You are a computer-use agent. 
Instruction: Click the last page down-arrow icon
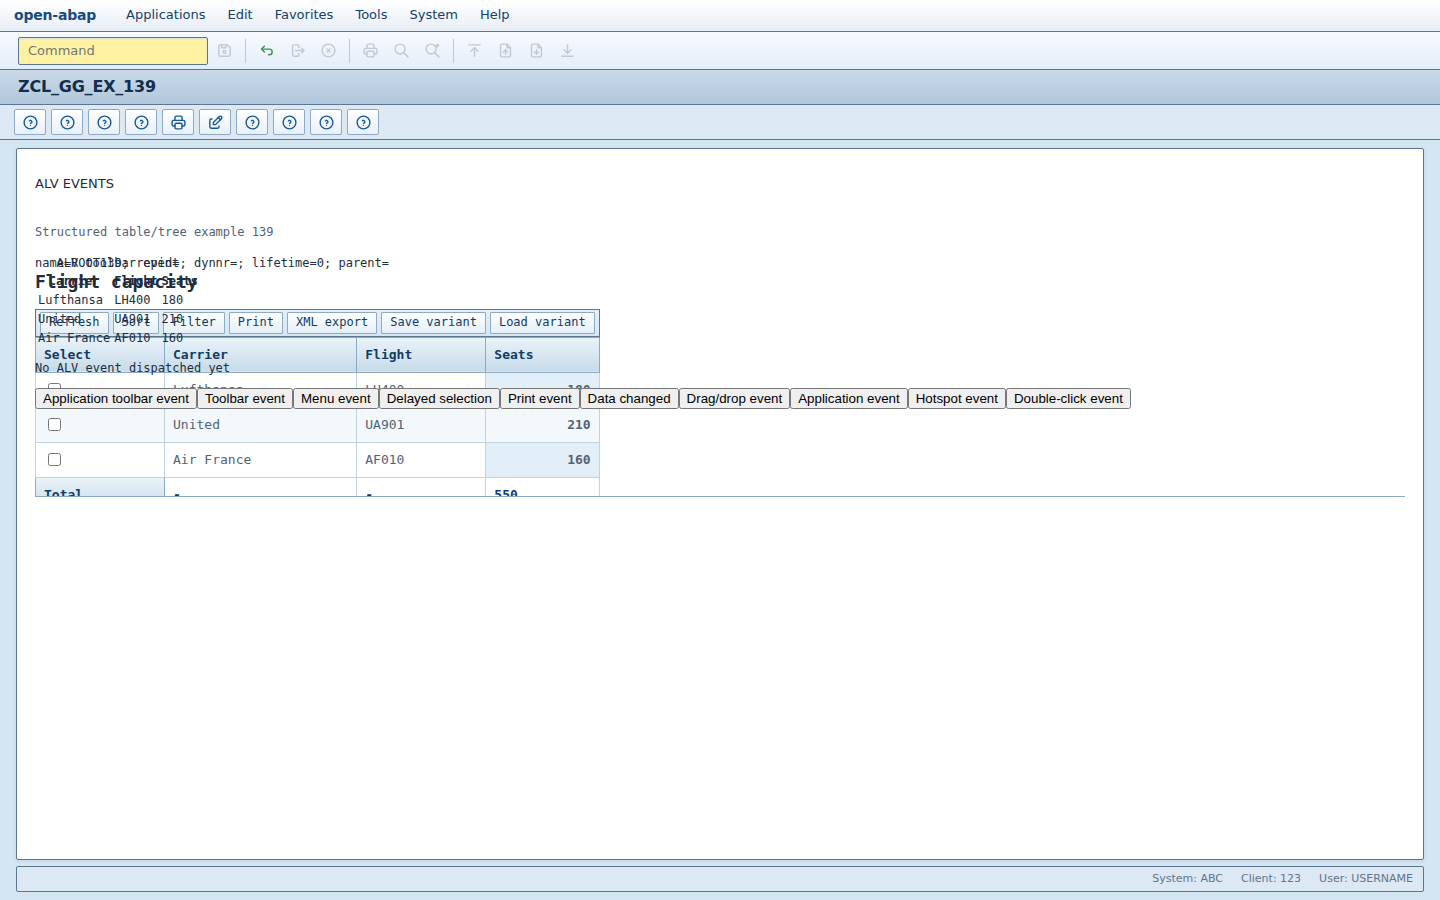click(x=568, y=51)
